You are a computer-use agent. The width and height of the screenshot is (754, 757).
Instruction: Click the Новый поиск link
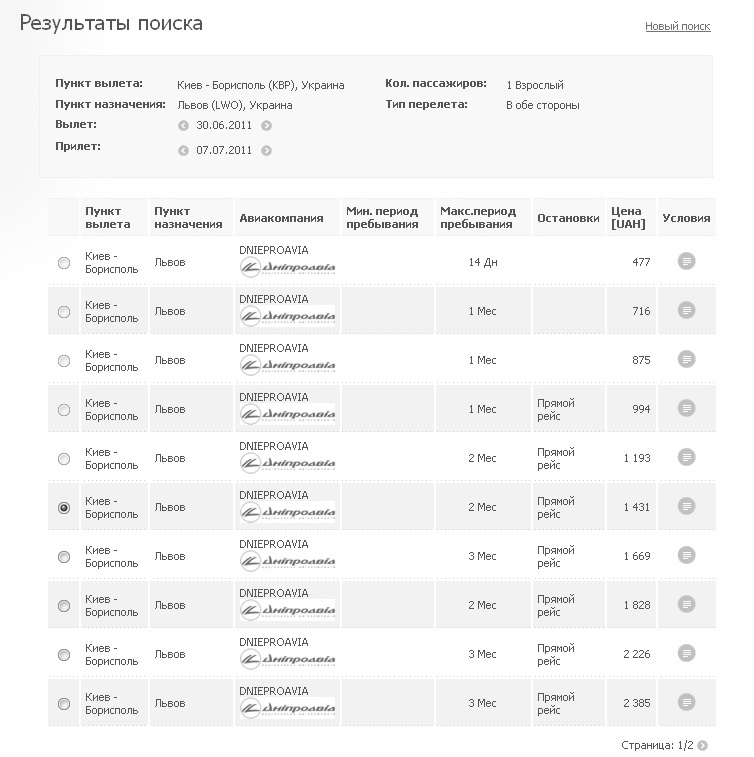677,27
